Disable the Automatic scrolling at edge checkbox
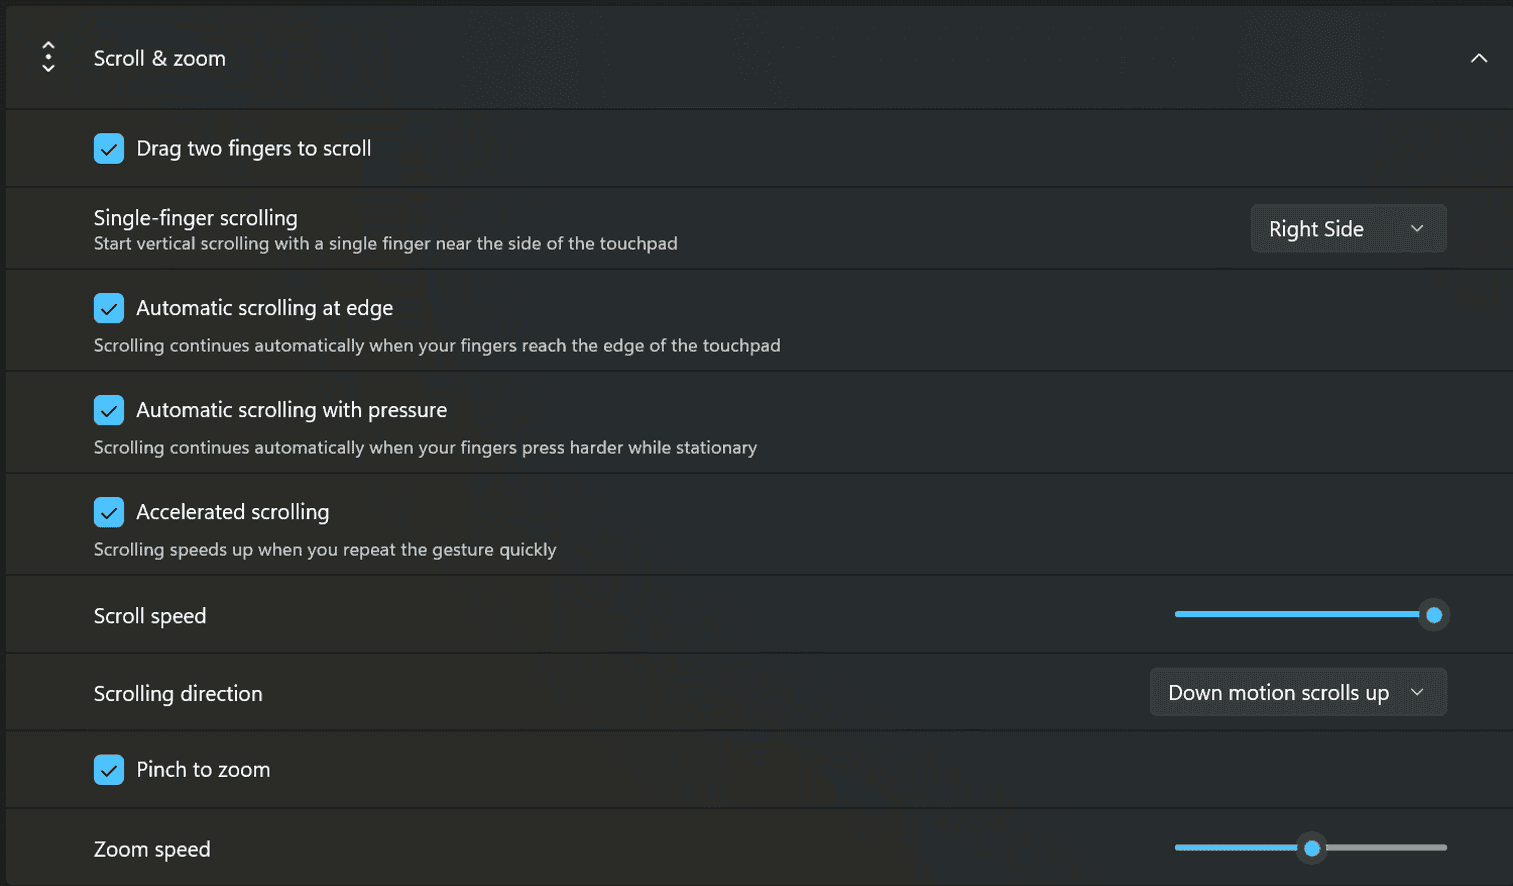Viewport: 1513px width, 886px height. pyautogui.click(x=109, y=308)
